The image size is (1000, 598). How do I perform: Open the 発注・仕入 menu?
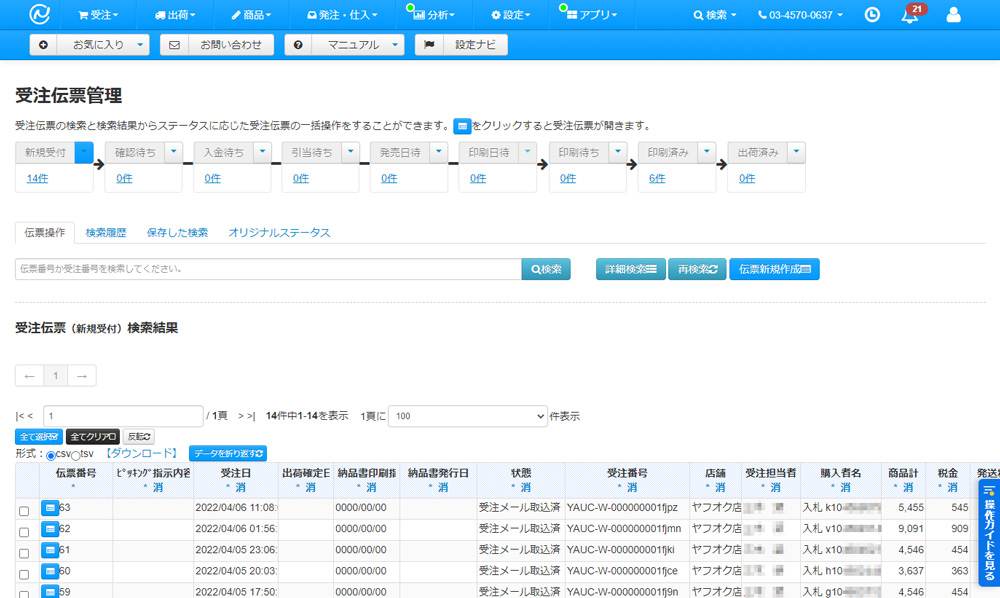click(342, 15)
